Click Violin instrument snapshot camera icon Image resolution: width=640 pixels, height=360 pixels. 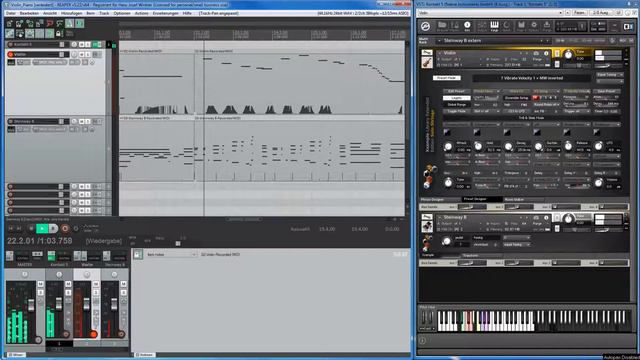(x=536, y=53)
